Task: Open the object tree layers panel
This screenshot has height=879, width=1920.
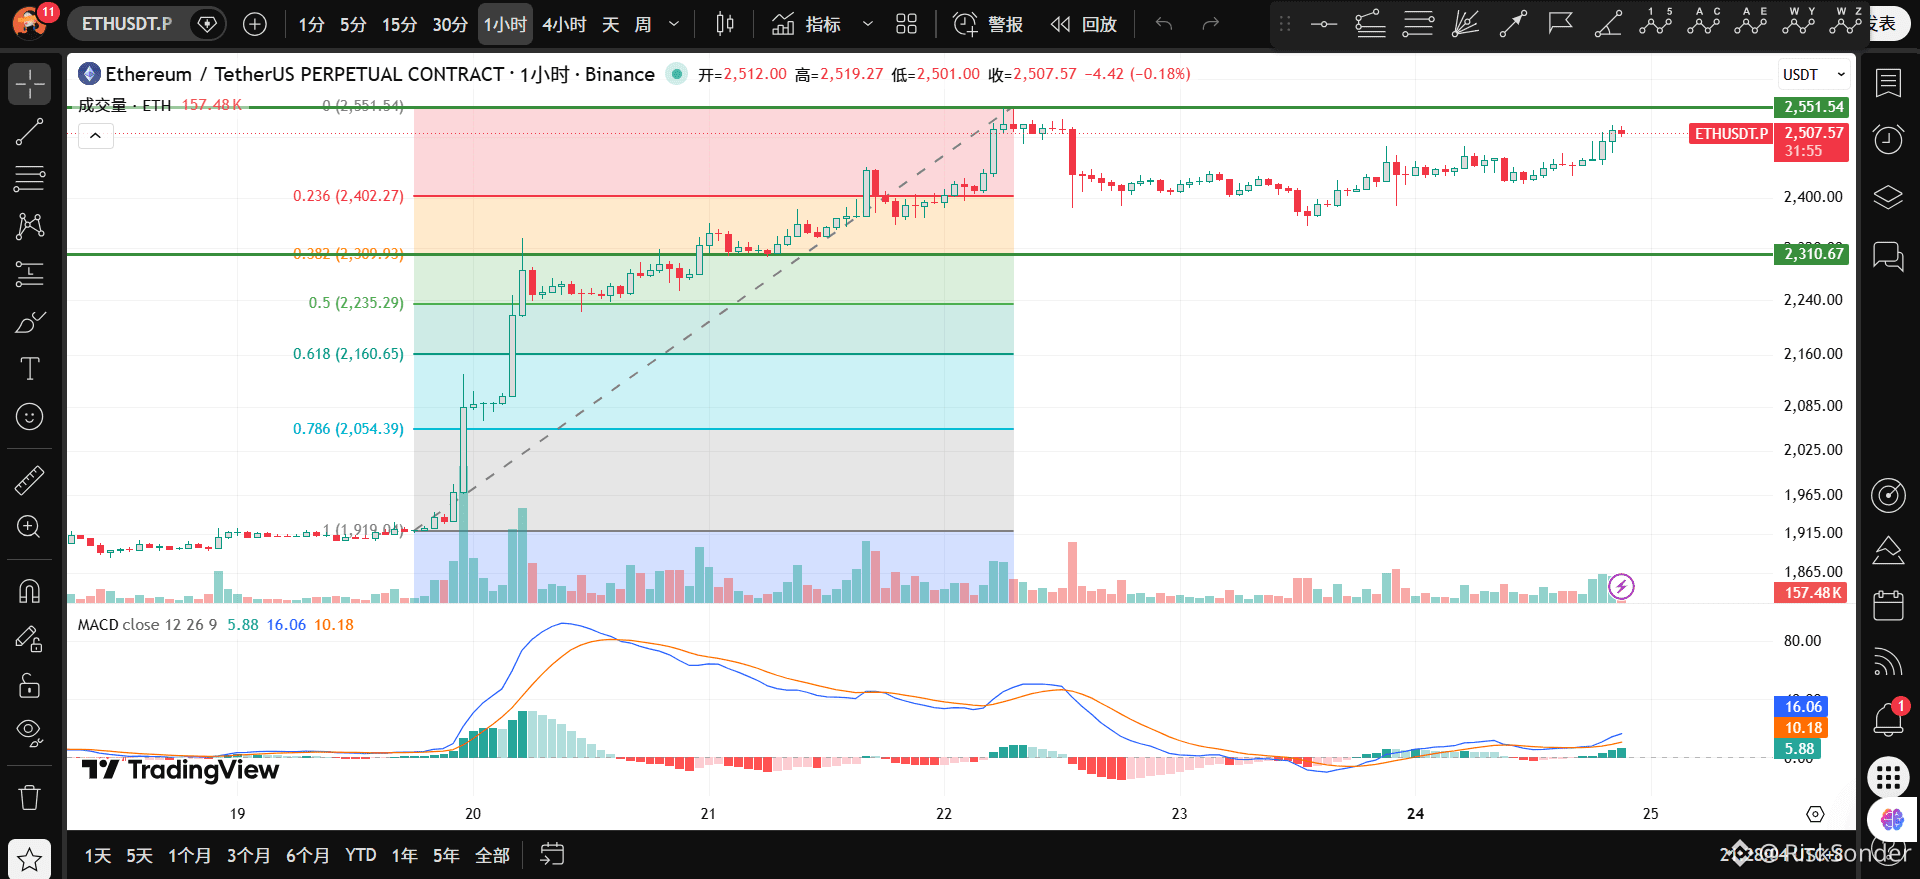Action: coord(1888,197)
